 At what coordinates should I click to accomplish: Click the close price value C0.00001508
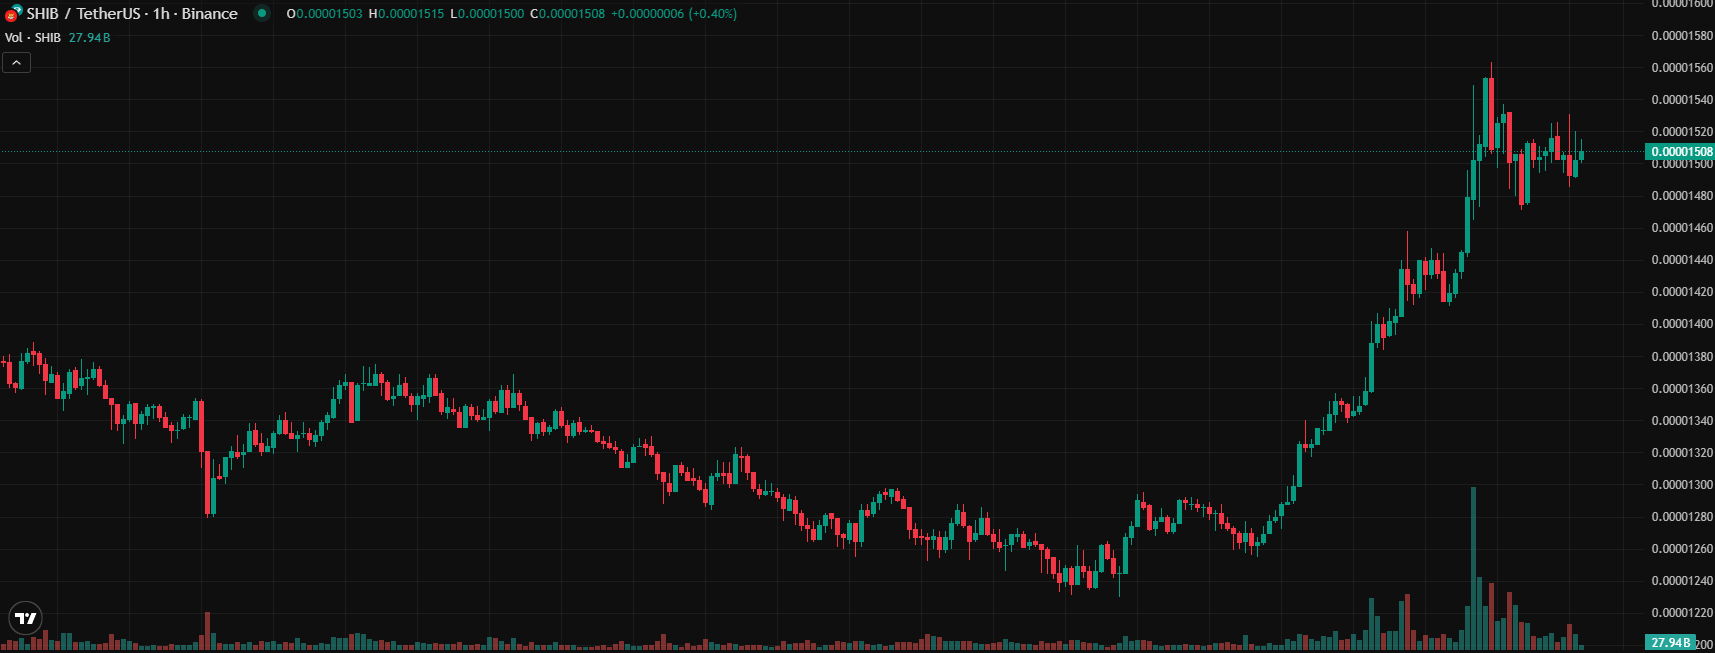point(567,14)
